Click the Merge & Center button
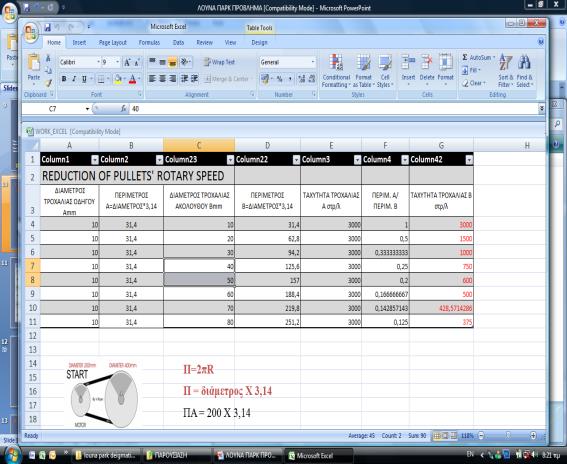Screen dimensions: 567x464 coord(228,78)
